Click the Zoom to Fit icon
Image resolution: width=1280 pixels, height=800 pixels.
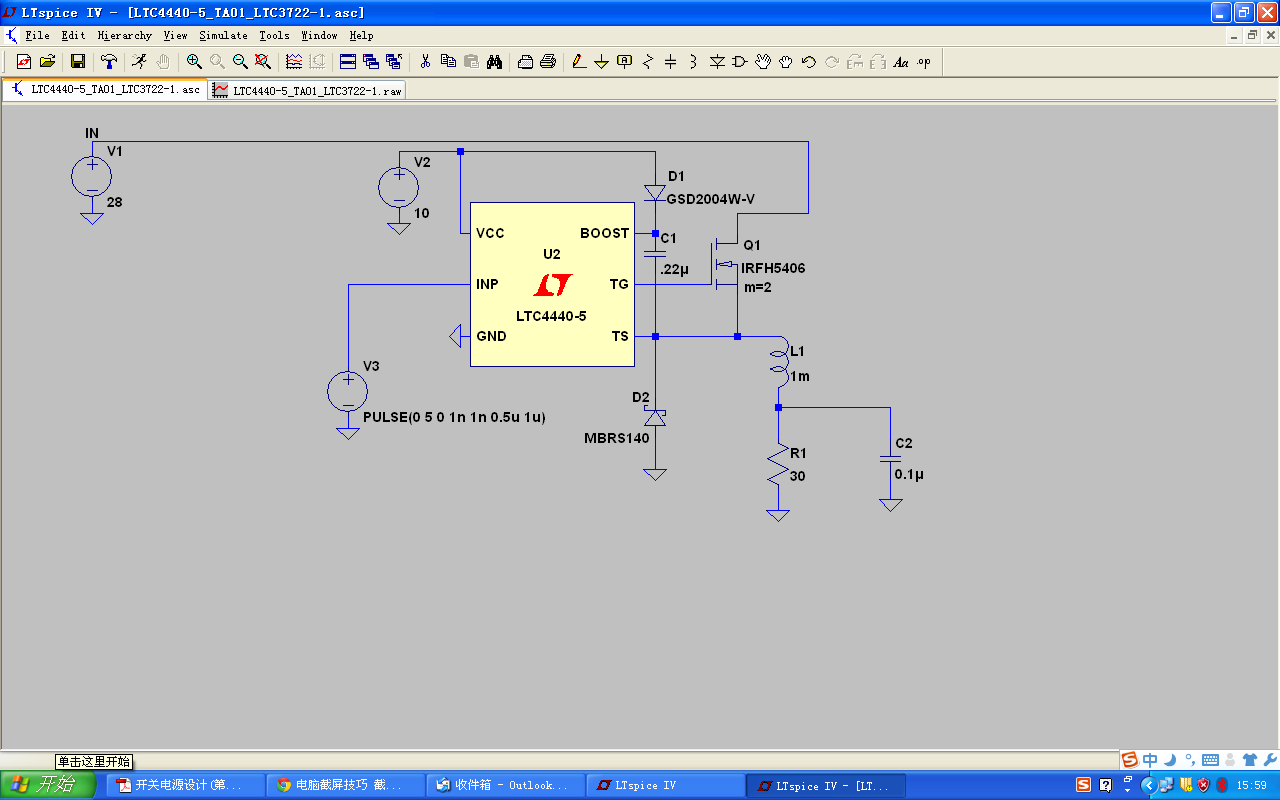[263, 62]
